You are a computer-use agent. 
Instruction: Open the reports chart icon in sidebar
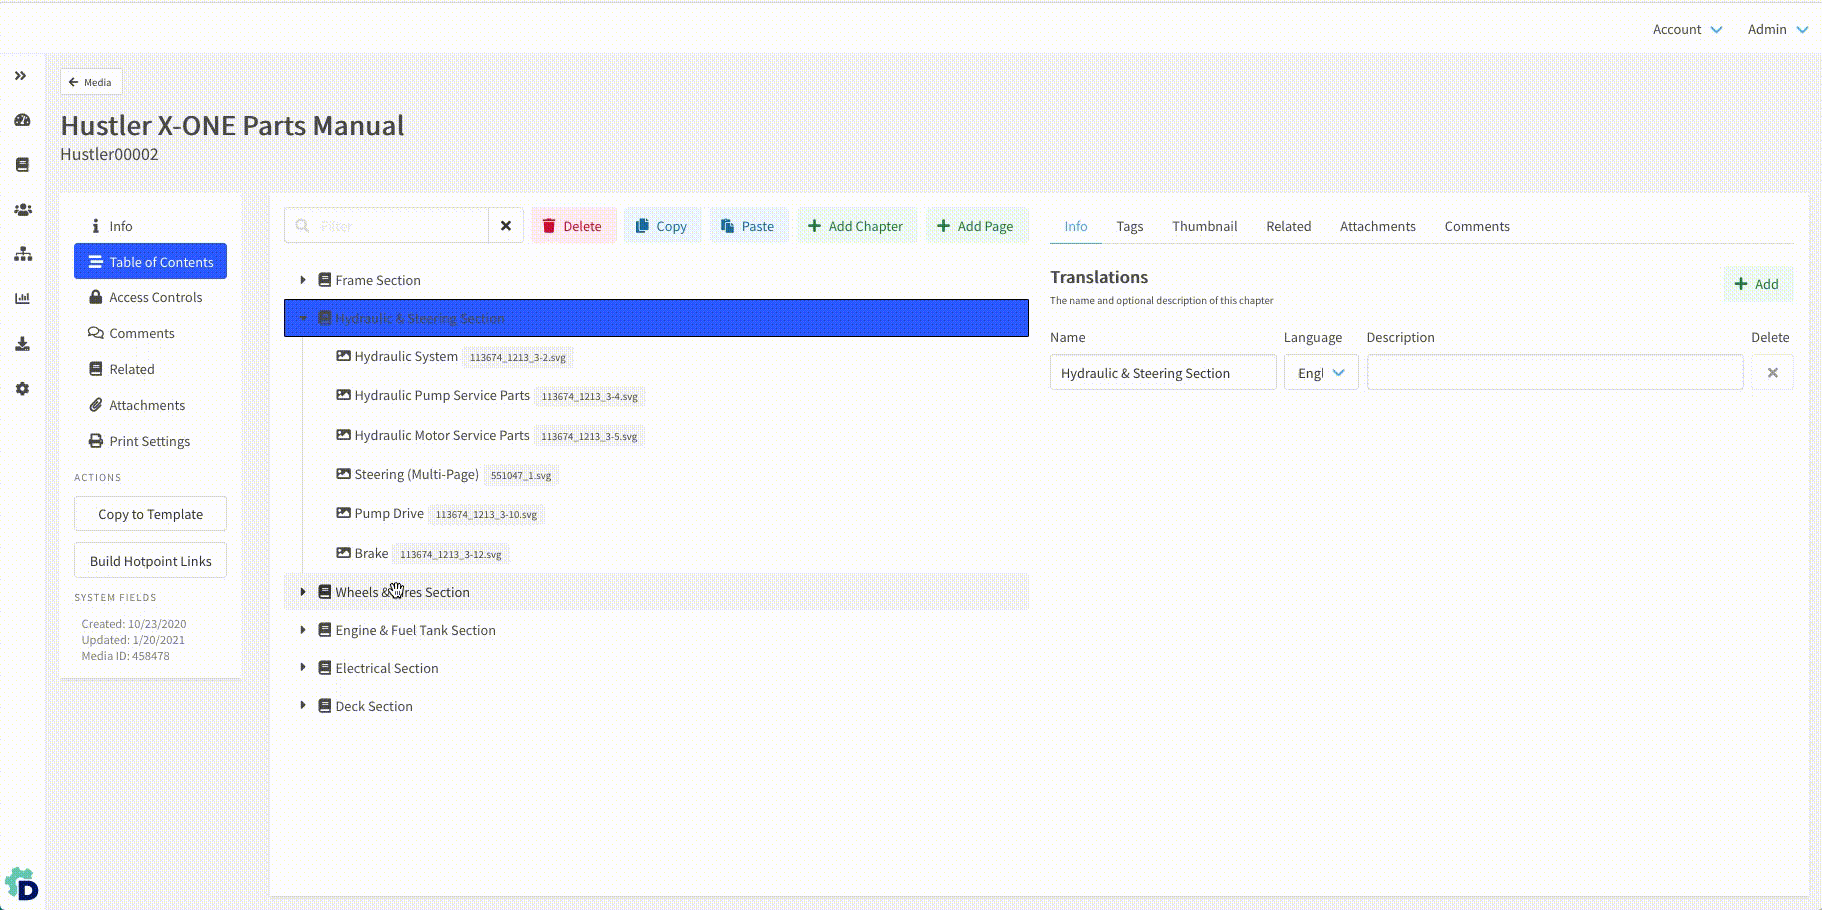22,299
